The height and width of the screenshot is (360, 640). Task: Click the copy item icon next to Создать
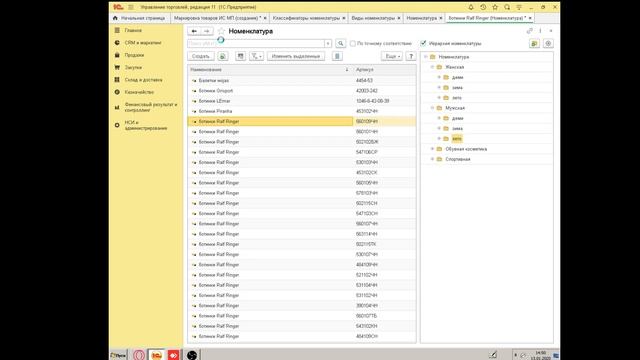pyautogui.click(x=222, y=56)
